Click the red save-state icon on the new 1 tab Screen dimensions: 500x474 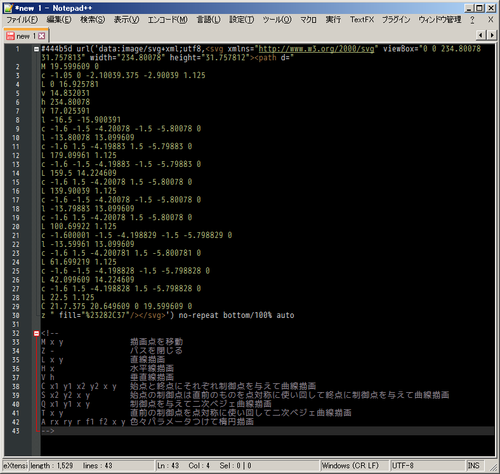pos(10,36)
